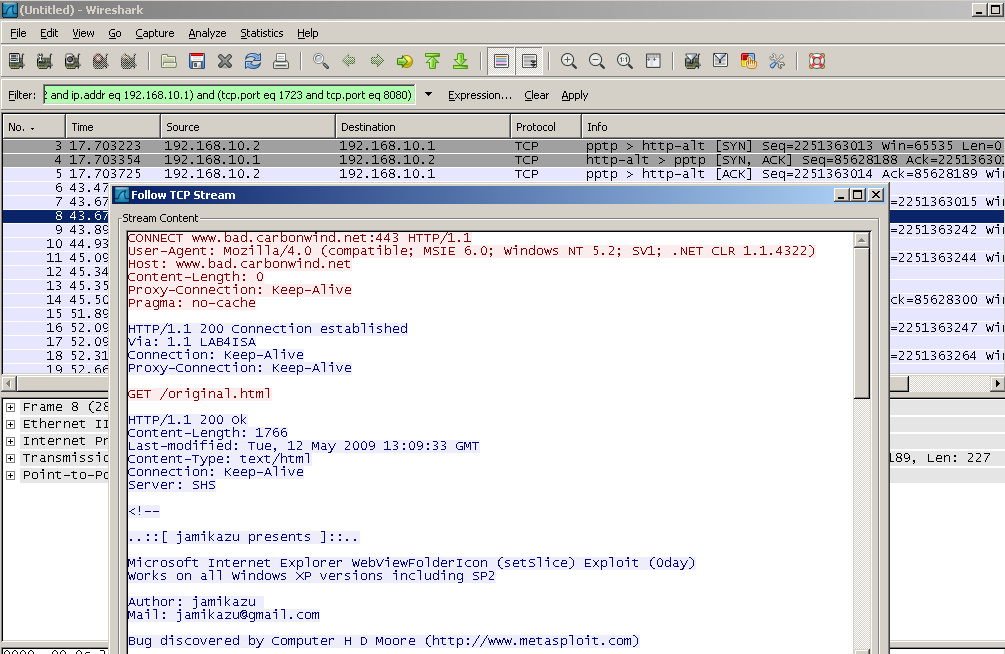This screenshot has width=1005, height=654.
Task: Expand the Point-to-Point tree node
Action: (10, 476)
